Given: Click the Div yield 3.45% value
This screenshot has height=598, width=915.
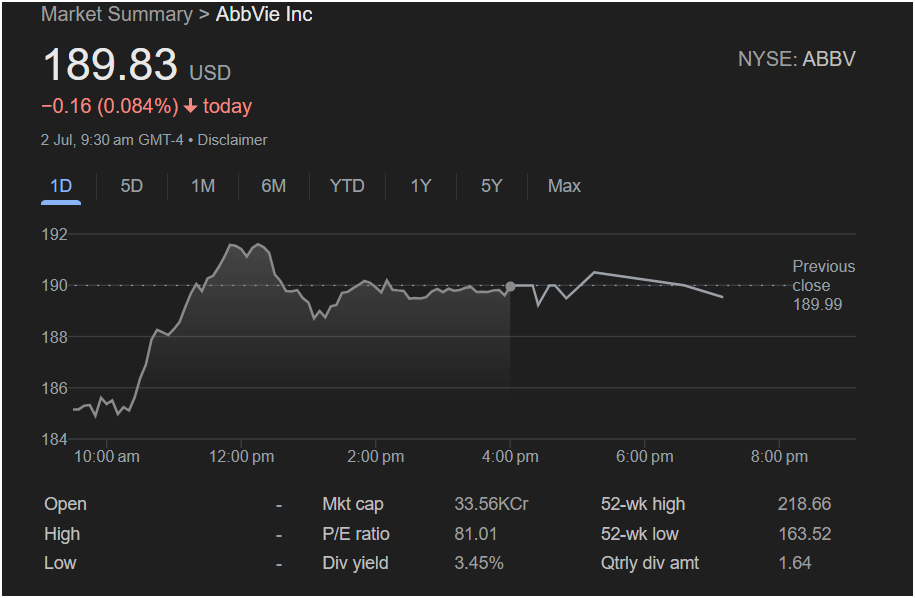Looking at the screenshot, I should point(479,563).
